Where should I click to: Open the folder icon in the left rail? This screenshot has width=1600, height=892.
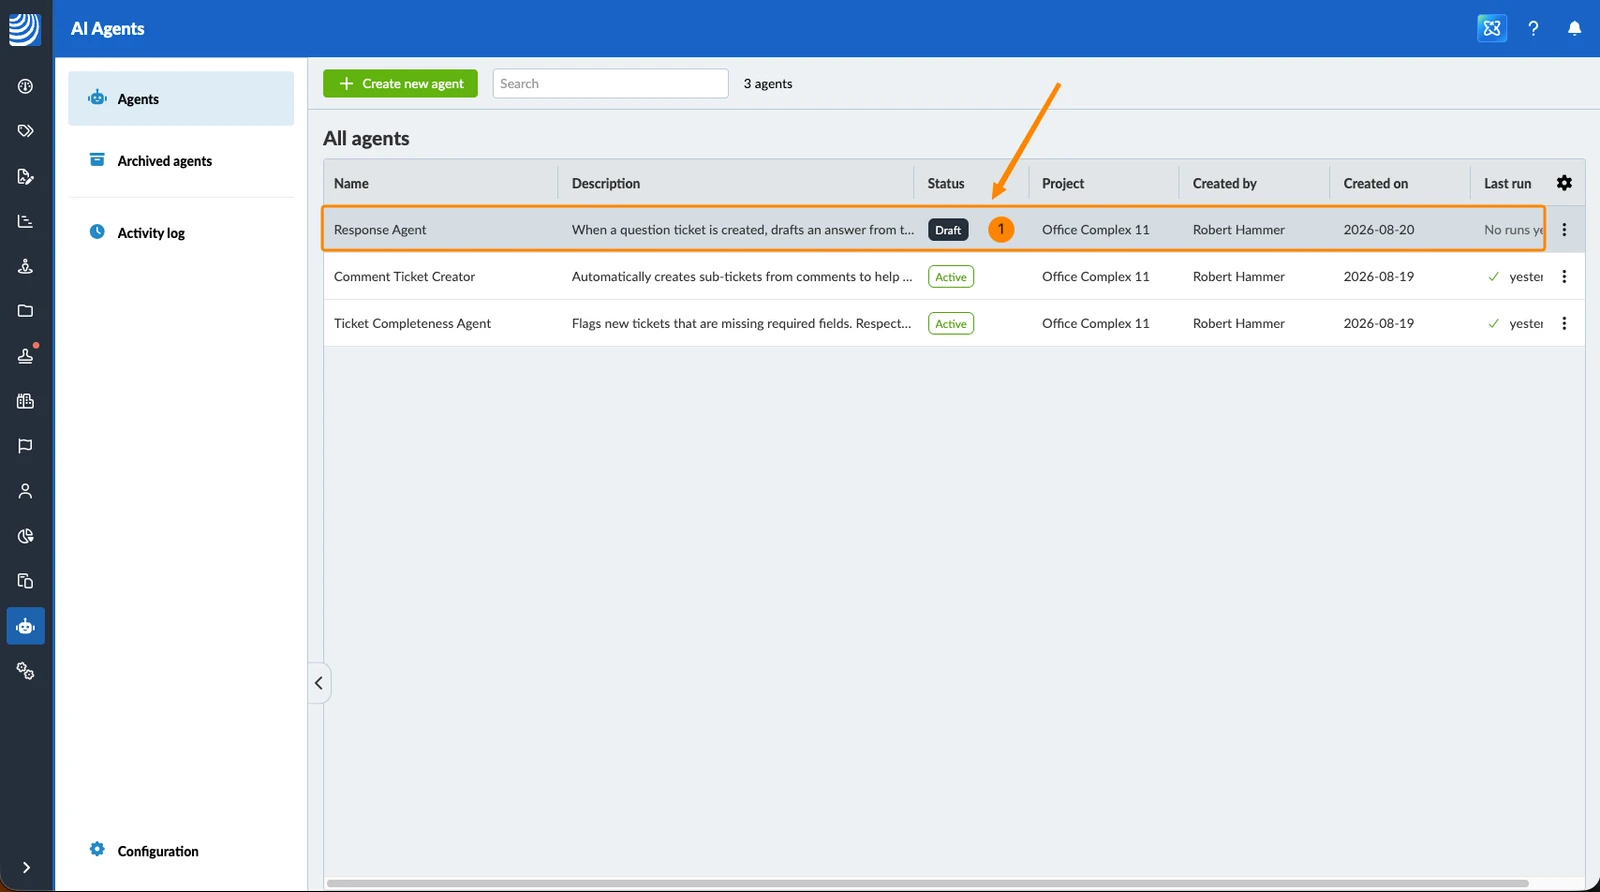click(x=26, y=311)
